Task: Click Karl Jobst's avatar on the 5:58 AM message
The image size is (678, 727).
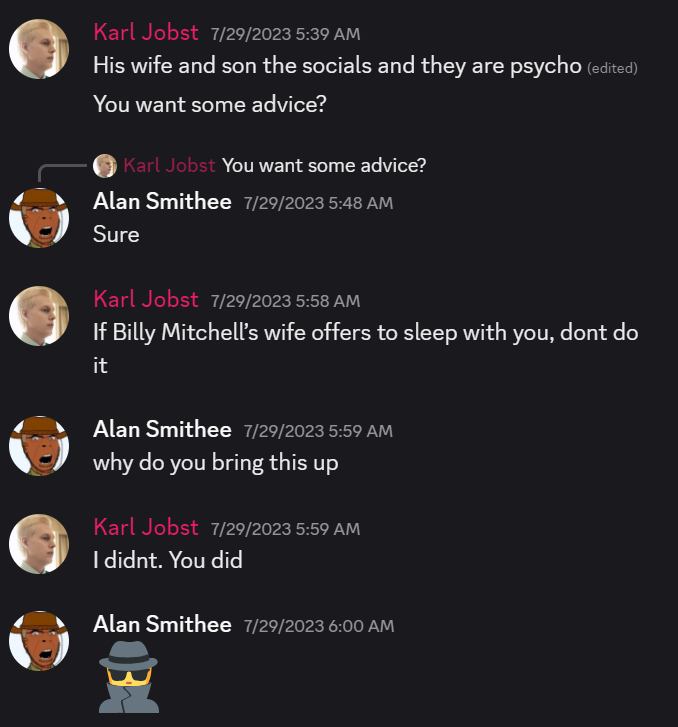Action: click(39, 316)
